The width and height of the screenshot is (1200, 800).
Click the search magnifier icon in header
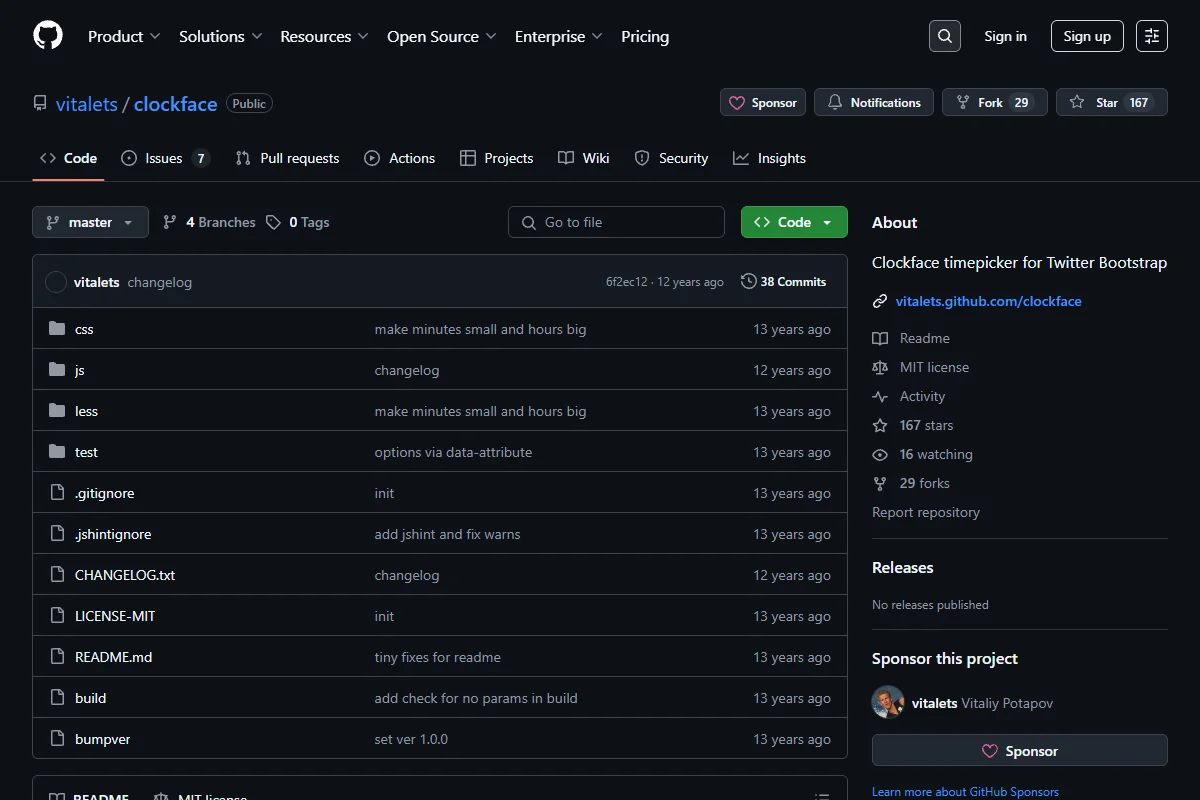pyautogui.click(x=945, y=36)
